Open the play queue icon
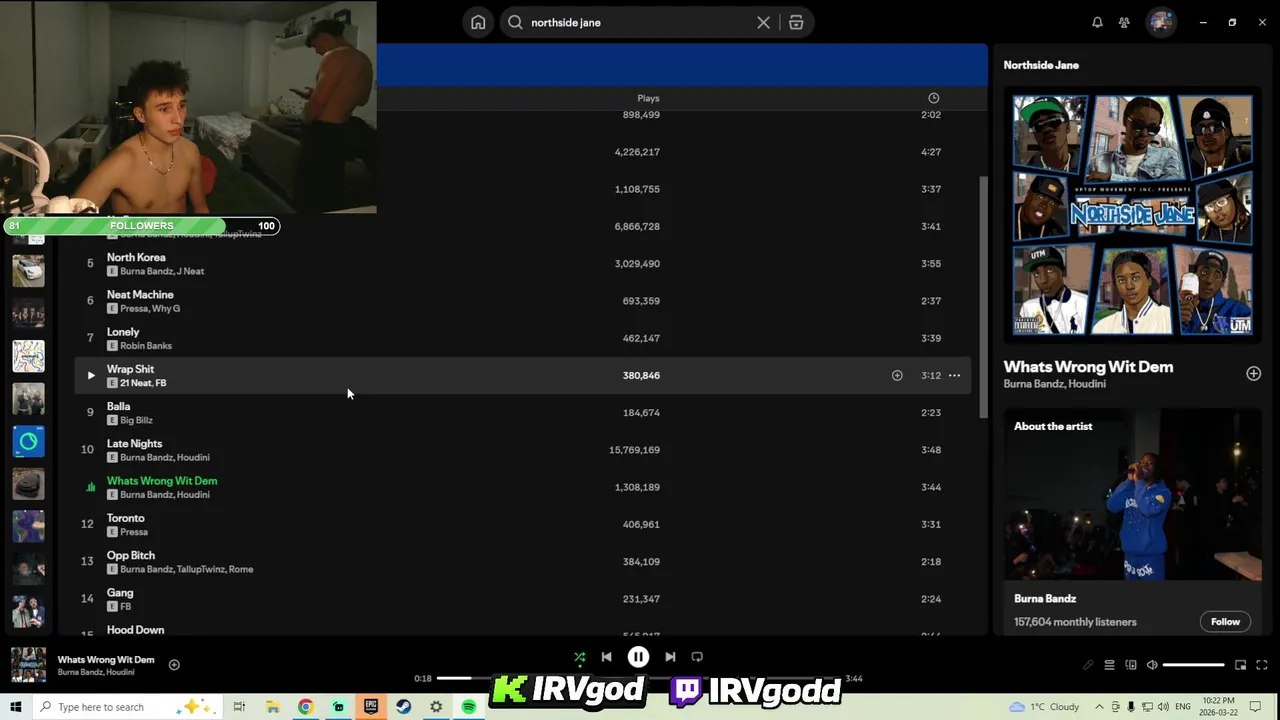The width and height of the screenshot is (1280, 720). (x=1109, y=665)
